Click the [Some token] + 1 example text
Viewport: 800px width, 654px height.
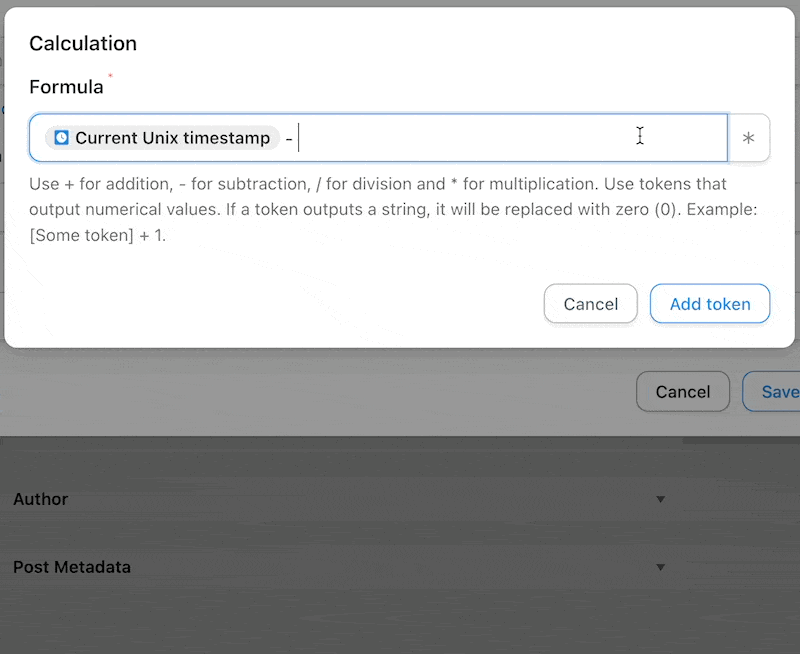97,235
